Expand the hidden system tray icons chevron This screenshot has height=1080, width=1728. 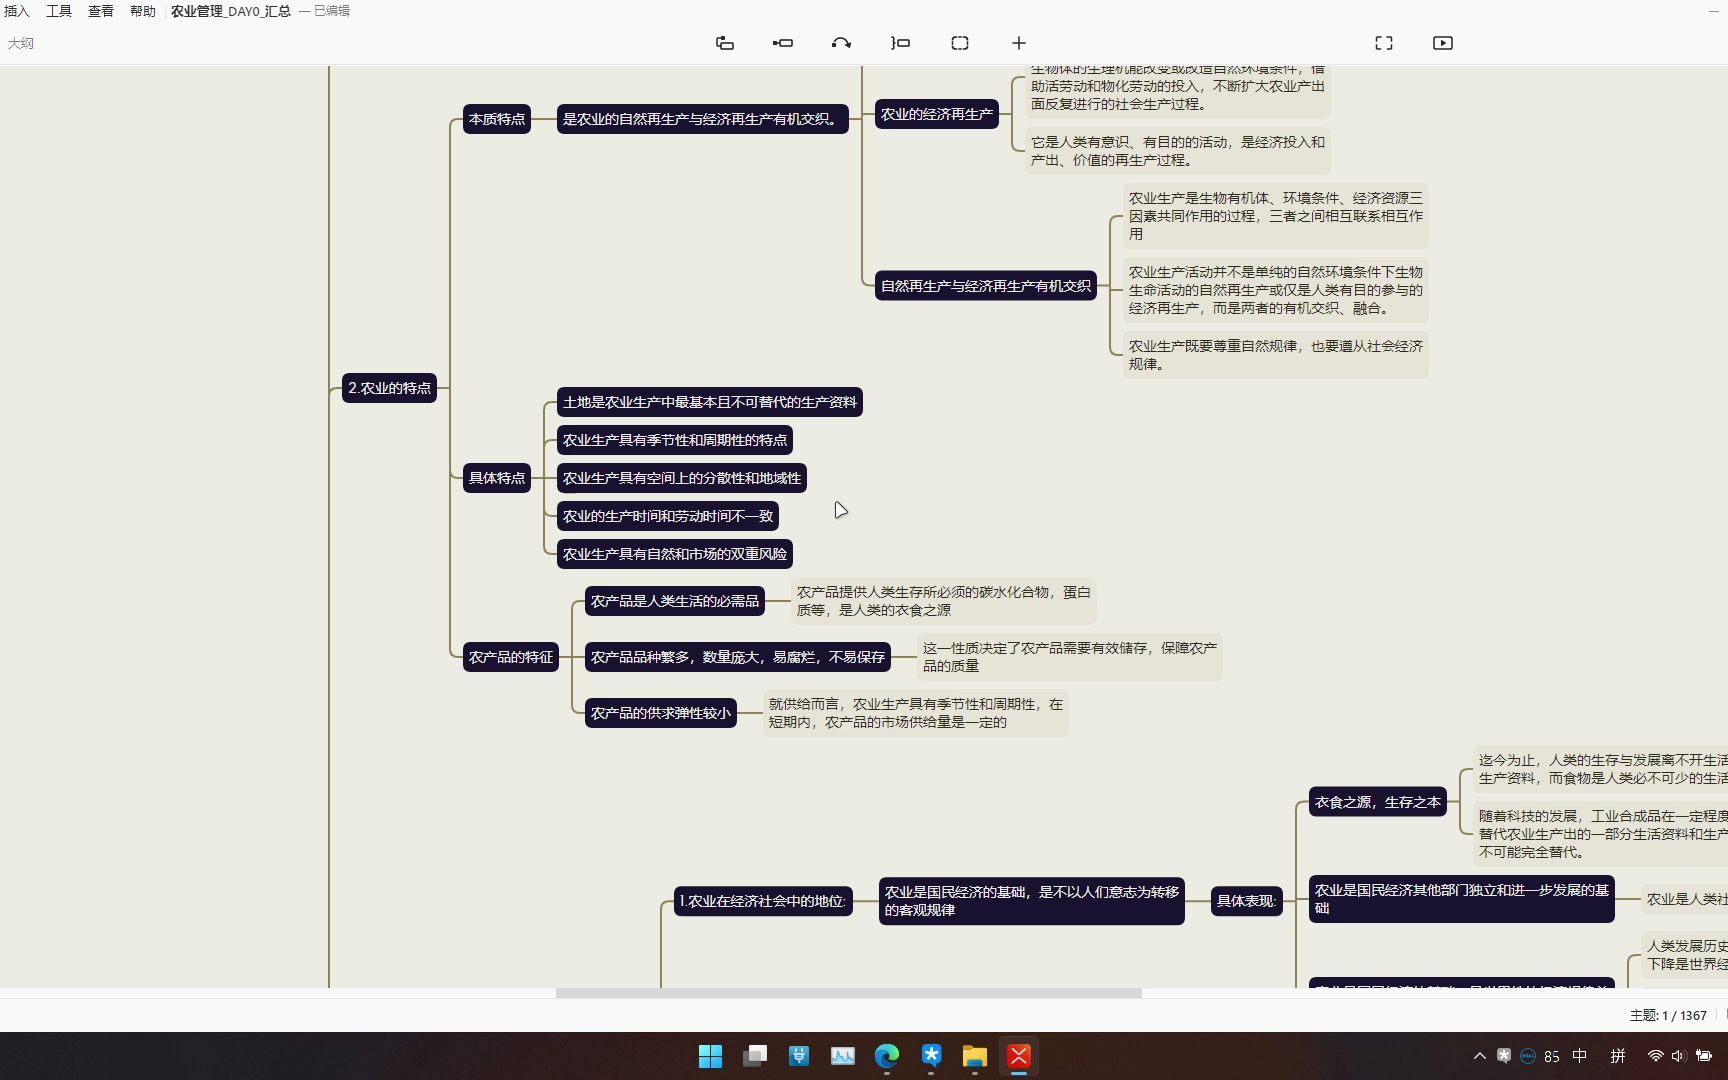click(1480, 1056)
